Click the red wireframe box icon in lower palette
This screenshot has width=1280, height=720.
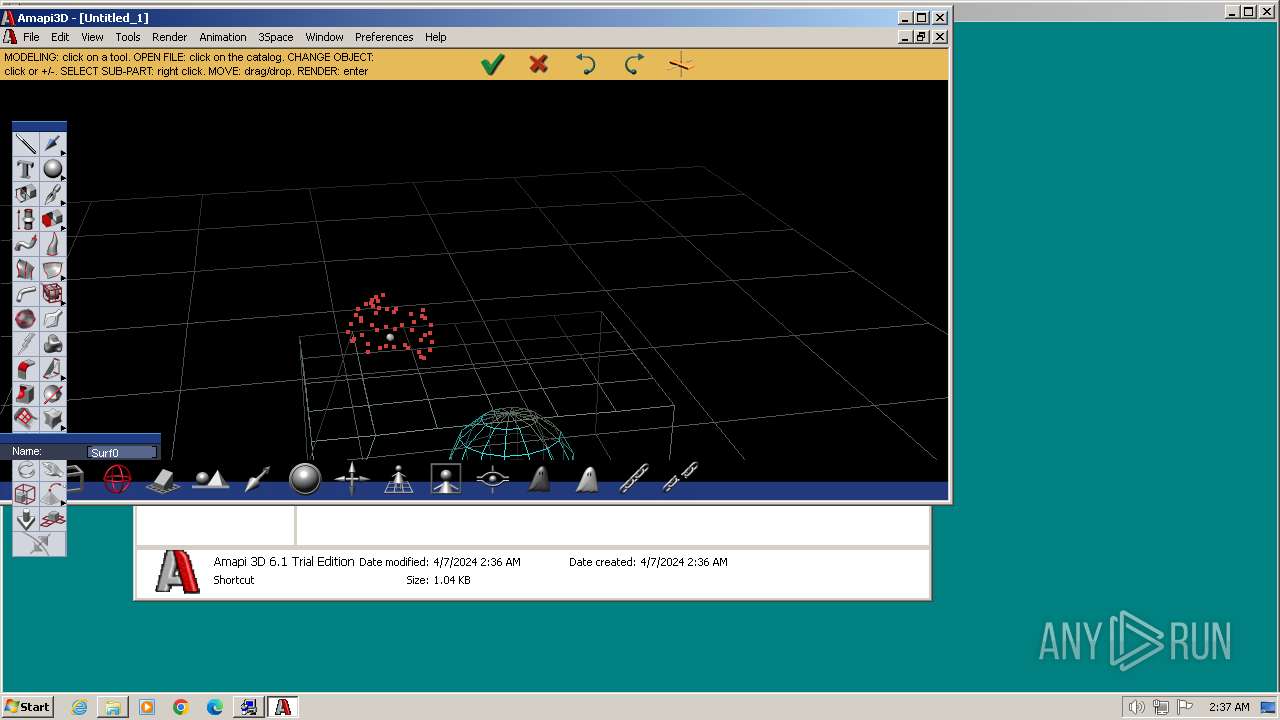click(x=26, y=494)
